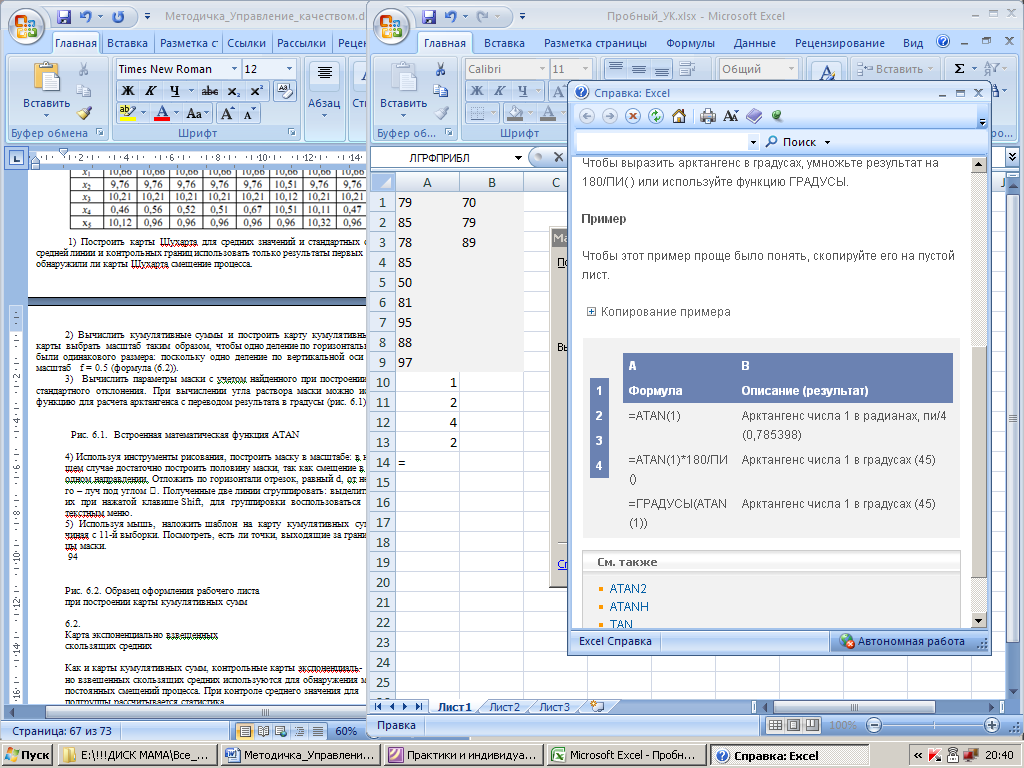Open Word's Ссылки ribbon tab
Image resolution: width=1024 pixels, height=768 pixels.
246,43
